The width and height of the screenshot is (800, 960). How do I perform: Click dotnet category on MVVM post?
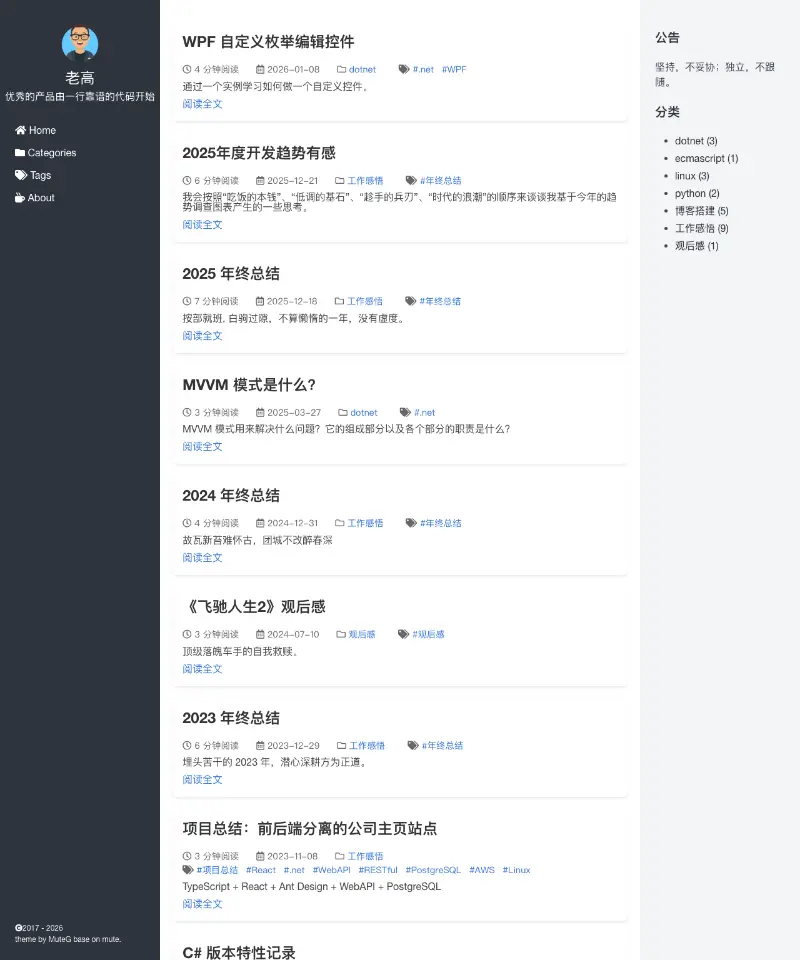tap(364, 413)
